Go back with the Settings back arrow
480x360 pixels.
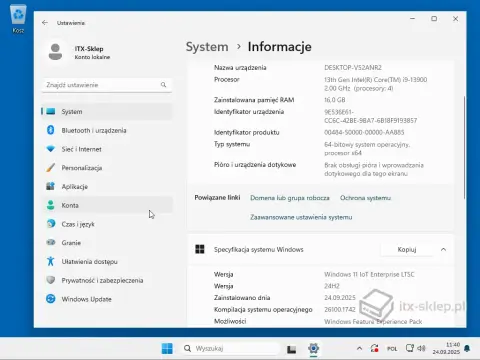point(45,23)
